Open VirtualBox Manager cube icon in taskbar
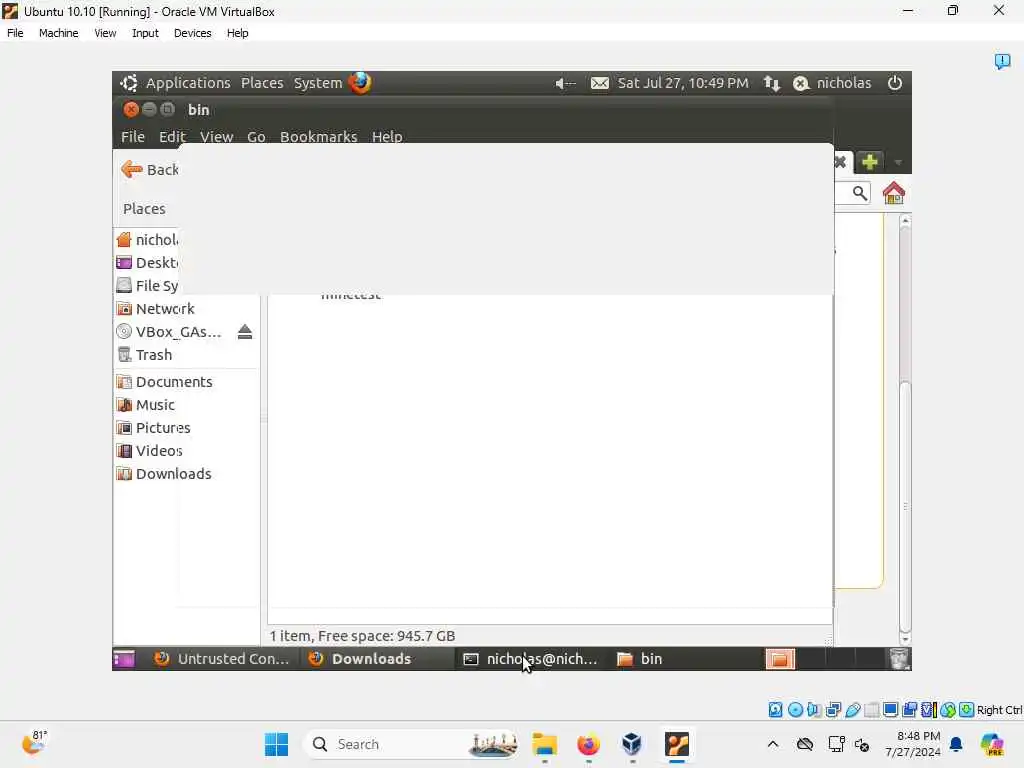The height and width of the screenshot is (768, 1024). (632, 744)
